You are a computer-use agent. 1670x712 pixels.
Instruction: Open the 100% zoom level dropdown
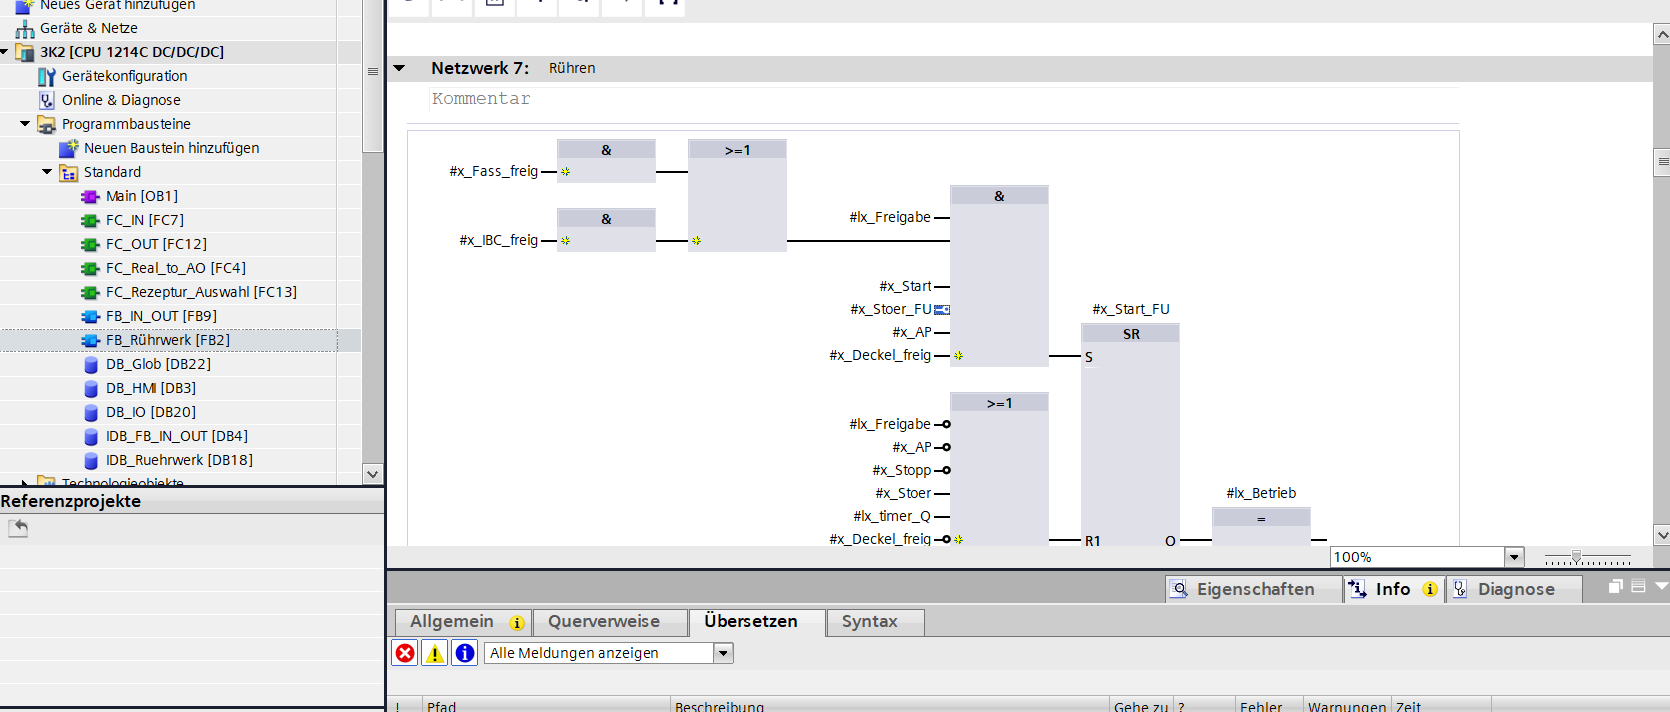[1514, 557]
